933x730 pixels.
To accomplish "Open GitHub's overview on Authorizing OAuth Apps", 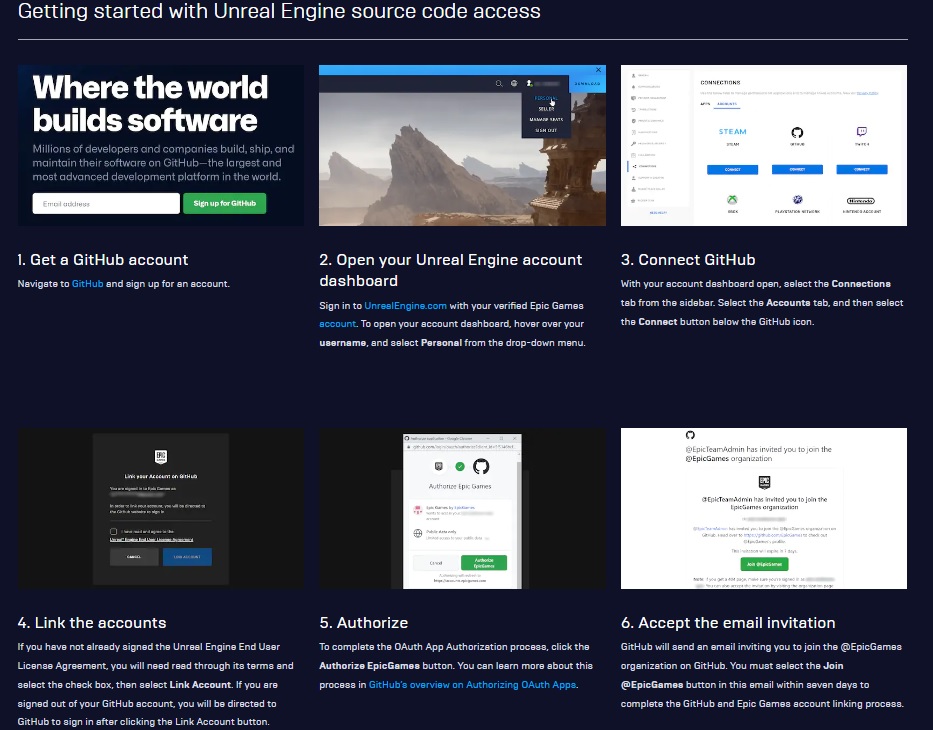I will (x=472, y=685).
